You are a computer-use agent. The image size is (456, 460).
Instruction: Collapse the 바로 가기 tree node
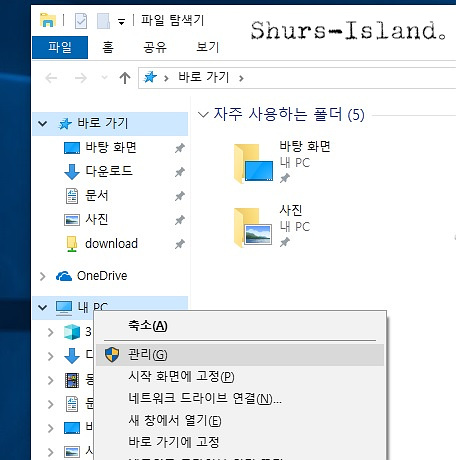coord(42,124)
